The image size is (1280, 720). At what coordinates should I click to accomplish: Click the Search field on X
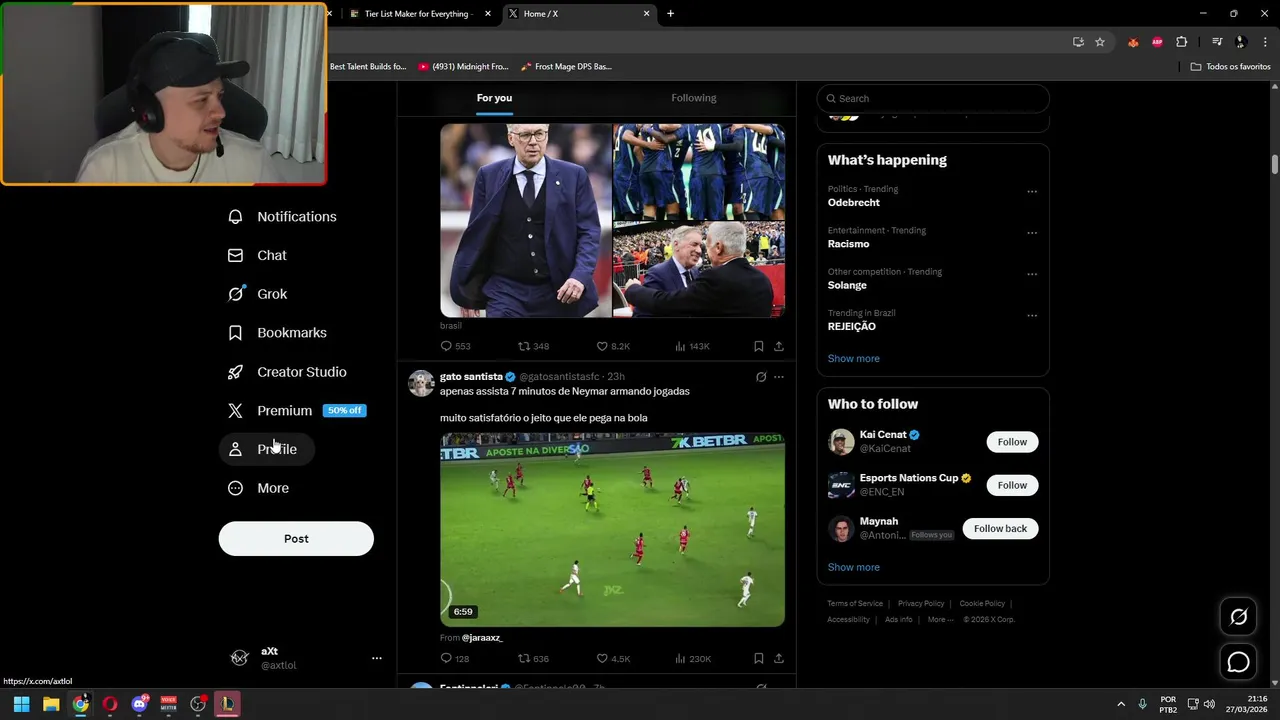(933, 98)
